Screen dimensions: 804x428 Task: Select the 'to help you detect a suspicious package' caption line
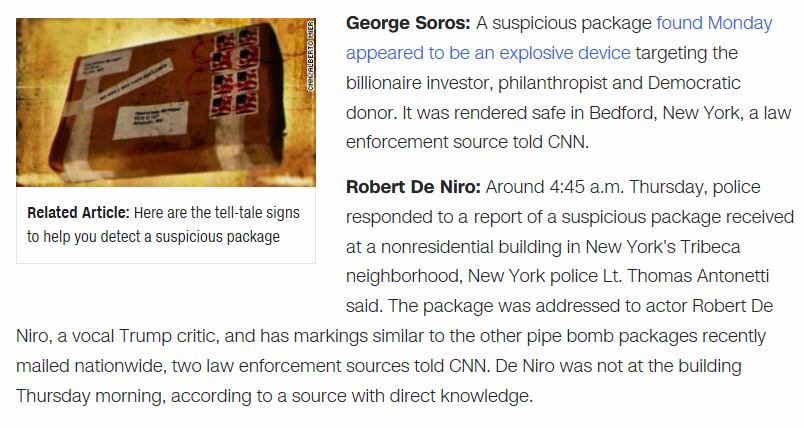point(153,237)
